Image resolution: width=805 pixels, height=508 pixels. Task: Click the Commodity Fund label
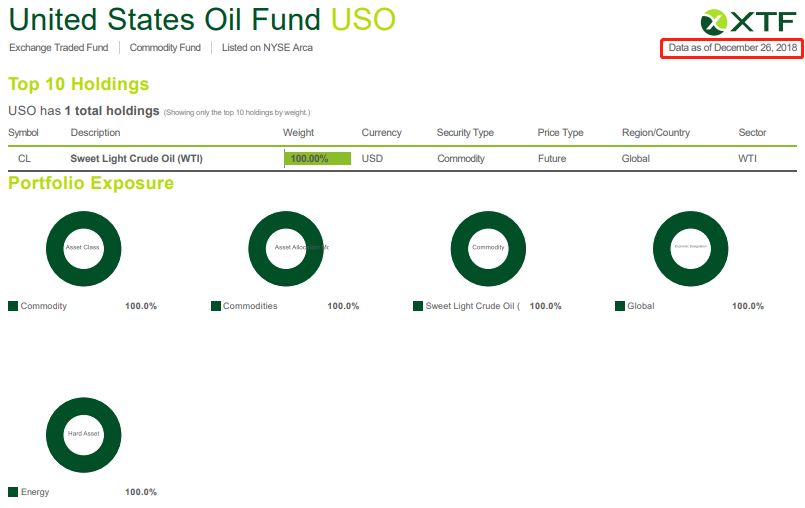click(x=165, y=48)
